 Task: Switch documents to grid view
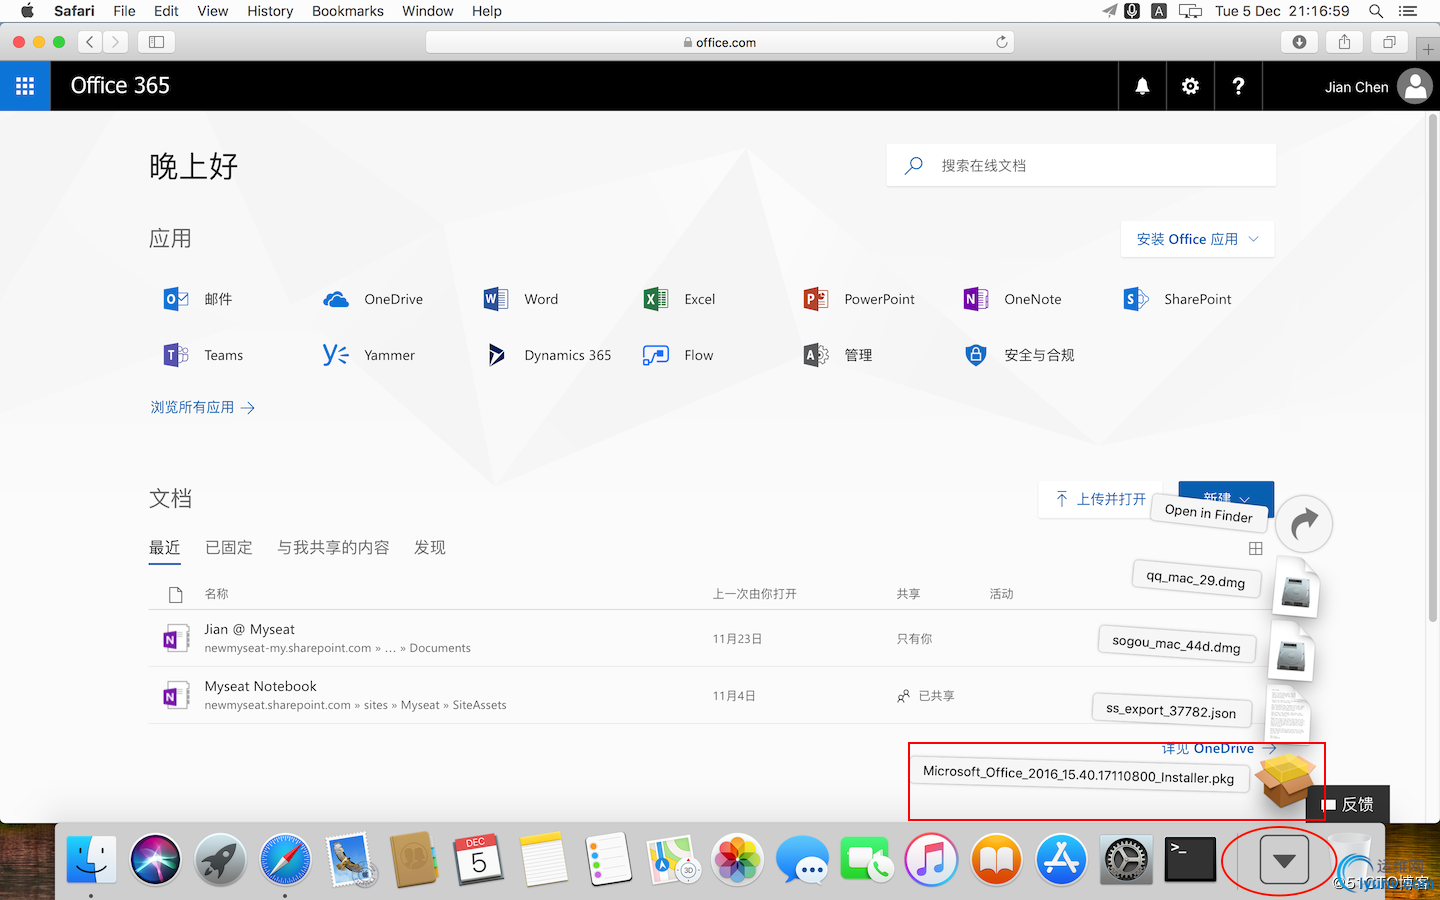coord(1256,548)
